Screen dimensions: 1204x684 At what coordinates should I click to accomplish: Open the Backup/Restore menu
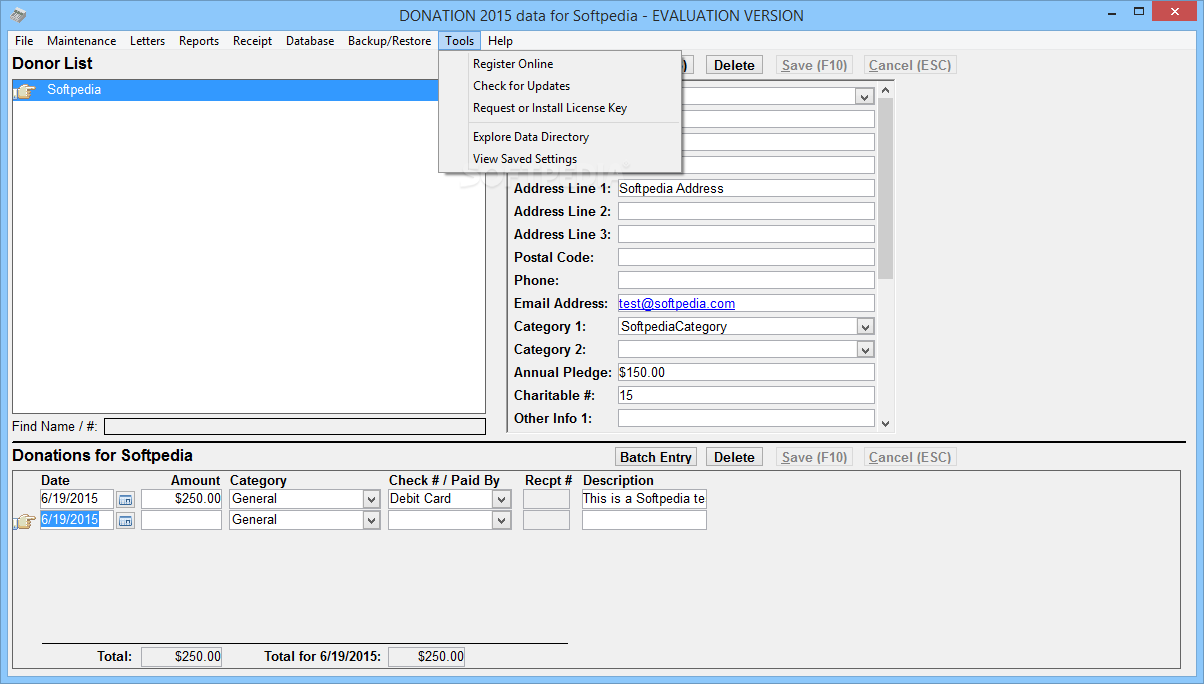[390, 41]
